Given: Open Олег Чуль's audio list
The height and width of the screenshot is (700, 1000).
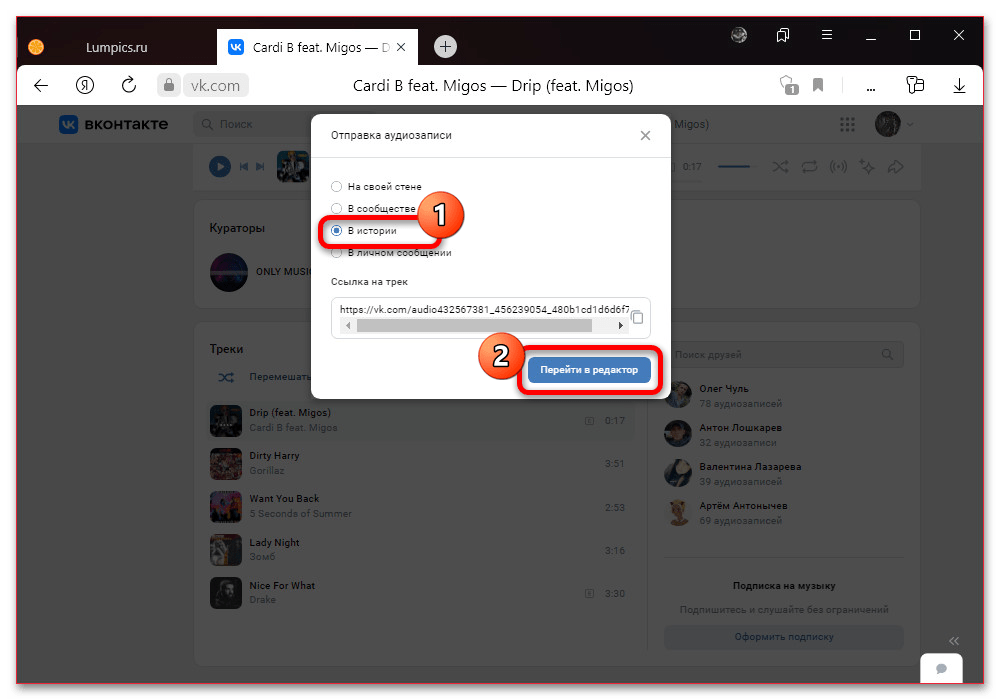Looking at the screenshot, I should tap(784, 396).
